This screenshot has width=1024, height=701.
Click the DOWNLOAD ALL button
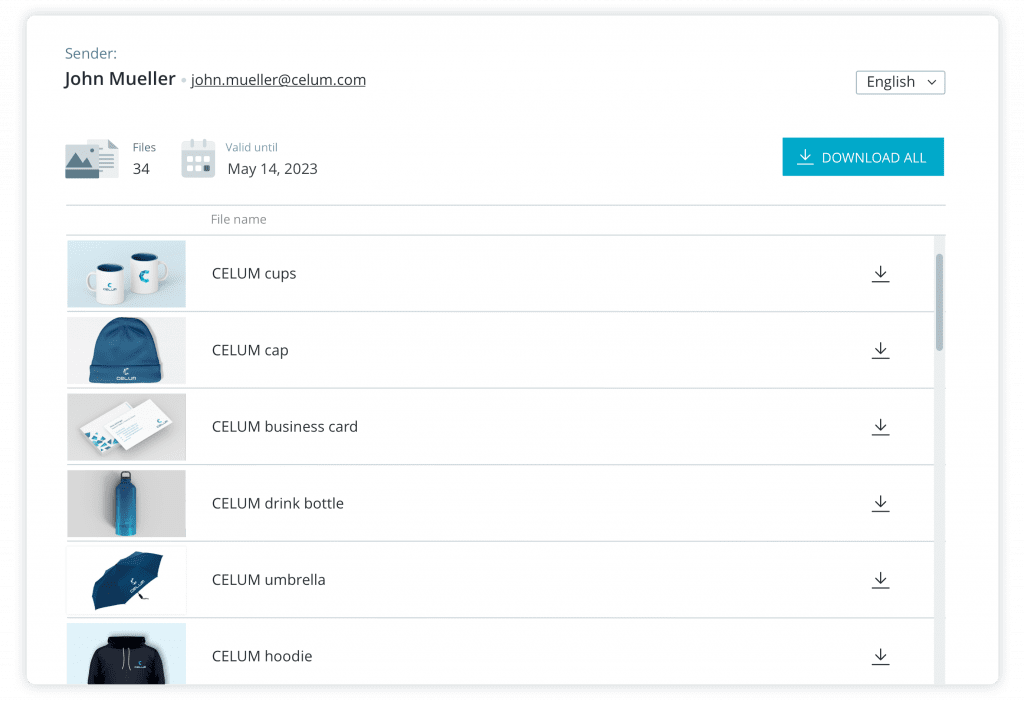[863, 157]
